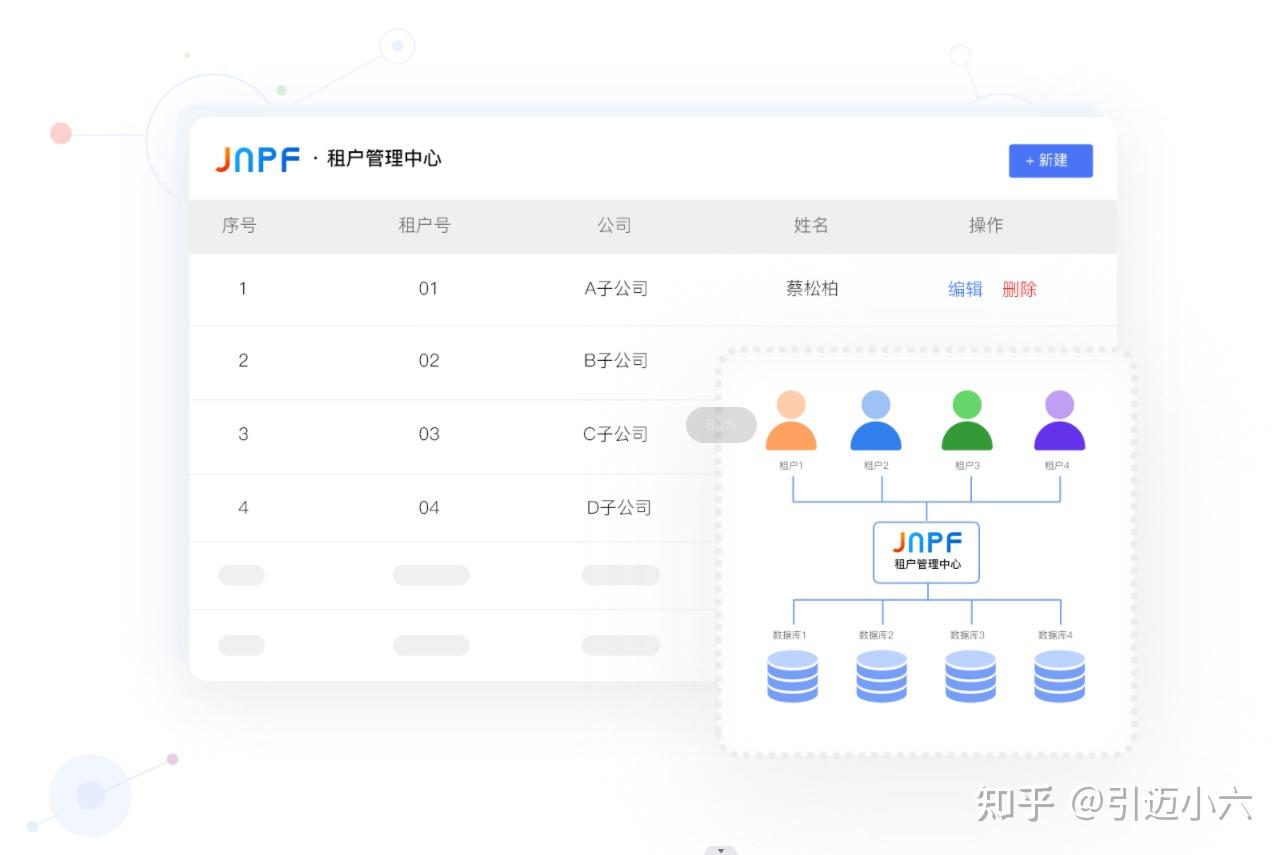Click the 数据库1 database icon
The height and width of the screenshot is (855, 1285).
tap(792, 677)
